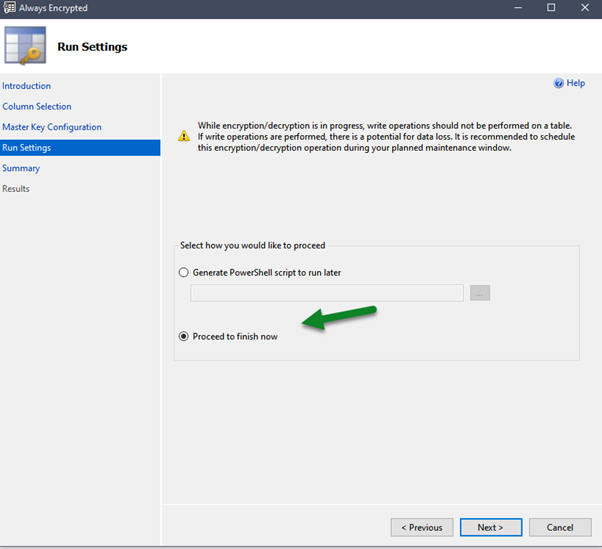Navigate to Master Key Configuration
The width and height of the screenshot is (602, 549).
[52, 127]
